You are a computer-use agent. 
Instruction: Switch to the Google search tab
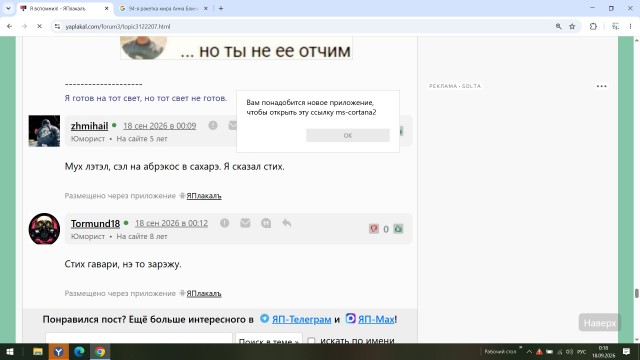click(163, 9)
